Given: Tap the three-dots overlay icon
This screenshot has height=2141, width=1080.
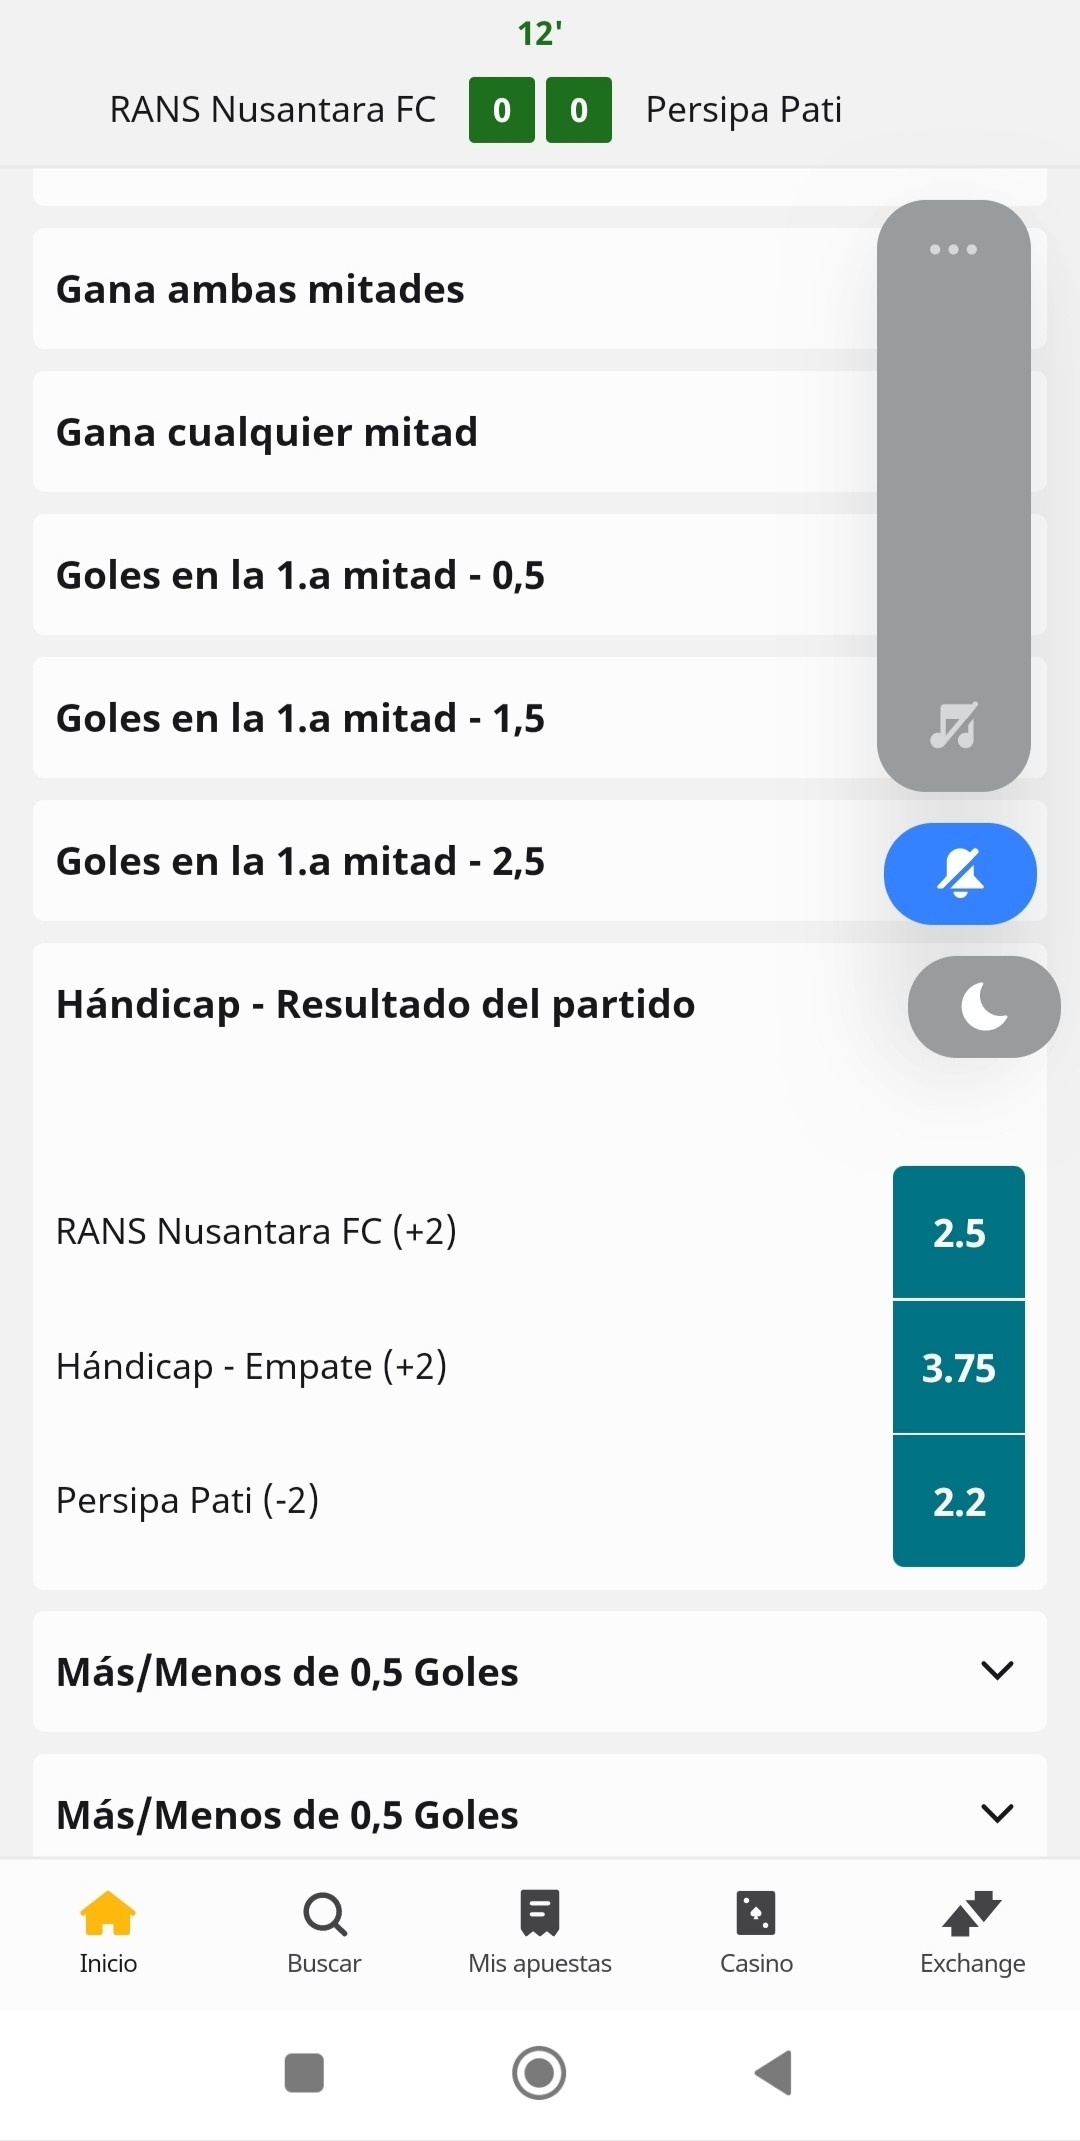Looking at the screenshot, I should (x=953, y=249).
